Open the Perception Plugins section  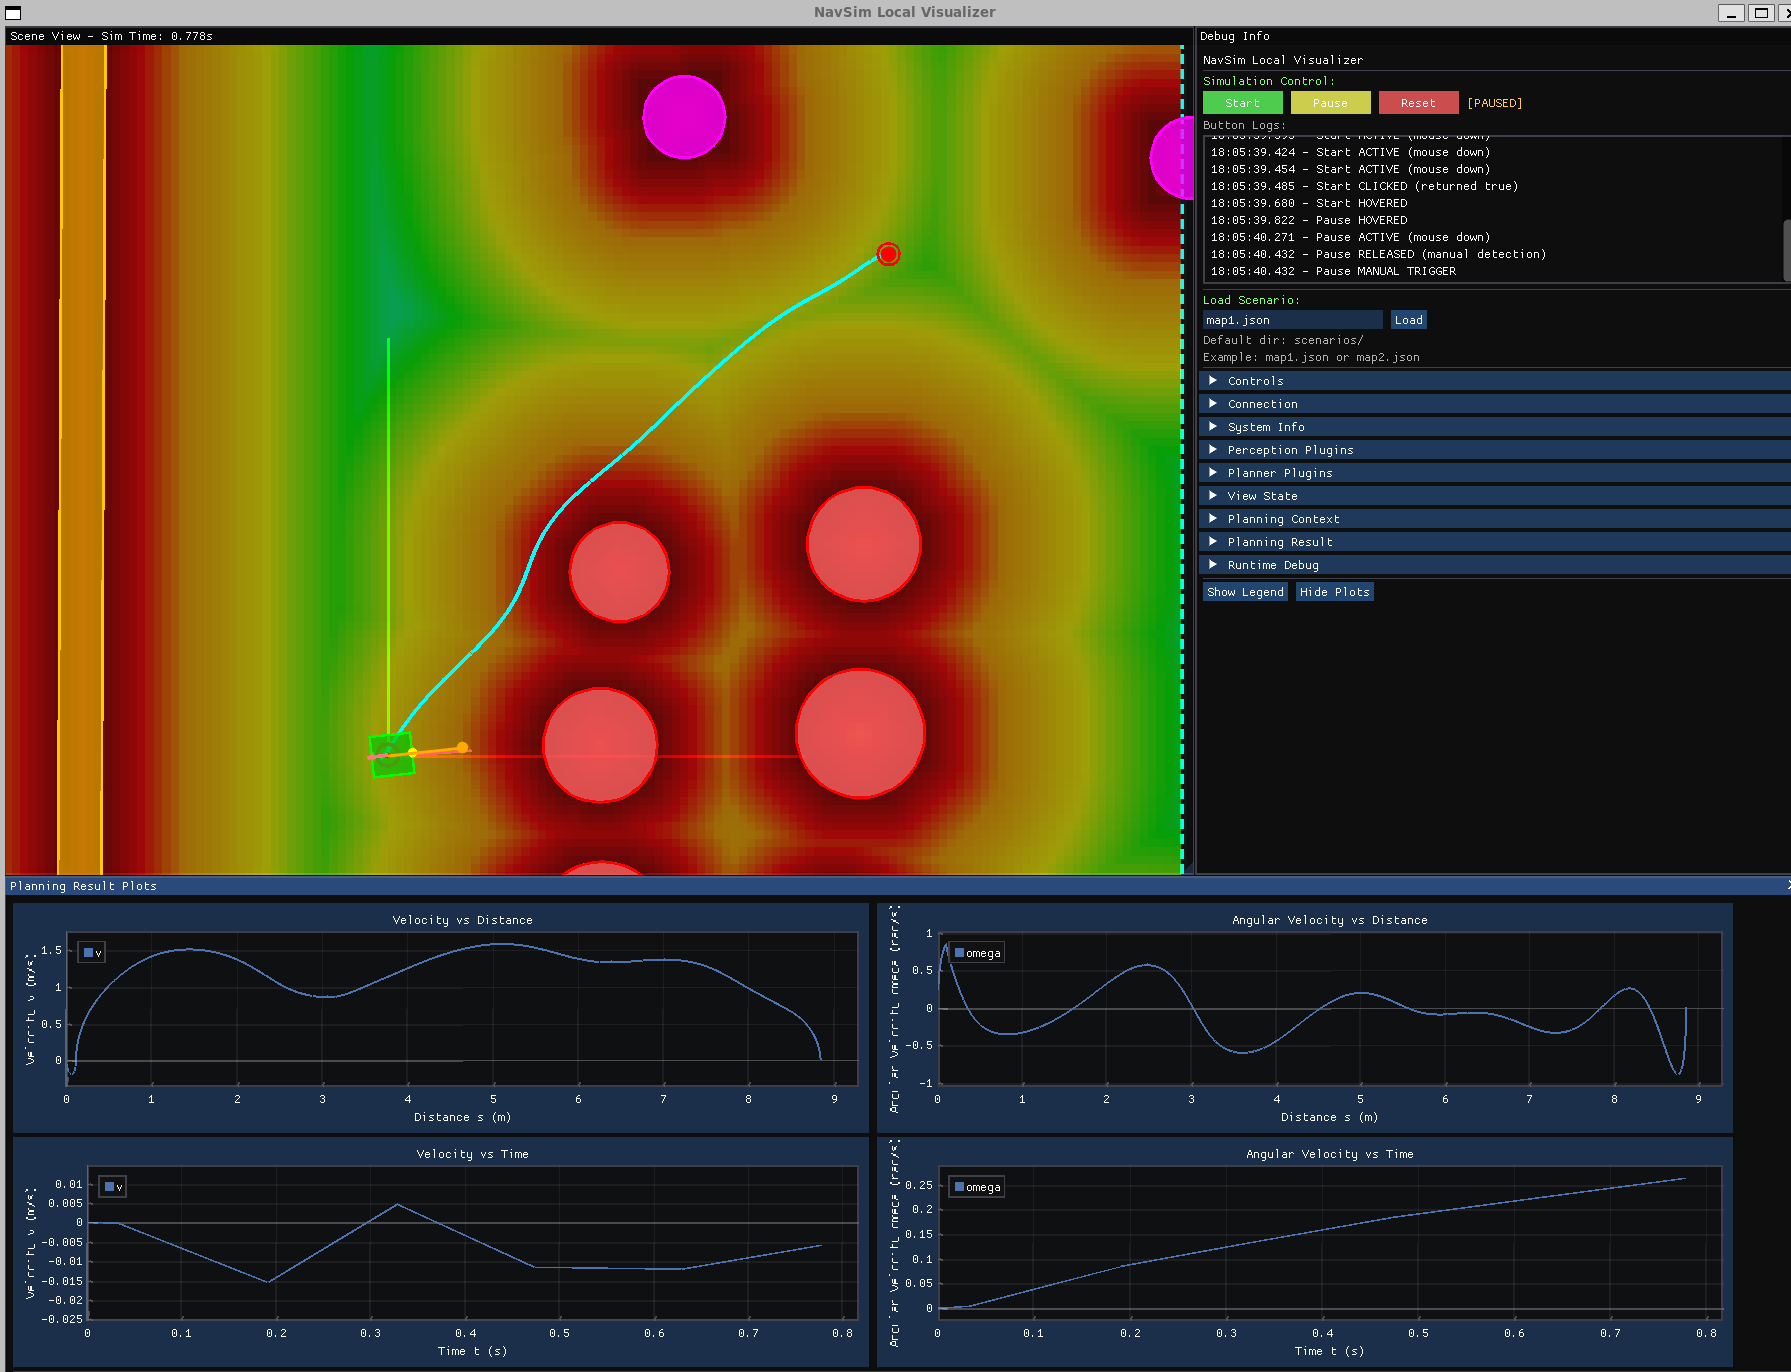click(x=1290, y=450)
